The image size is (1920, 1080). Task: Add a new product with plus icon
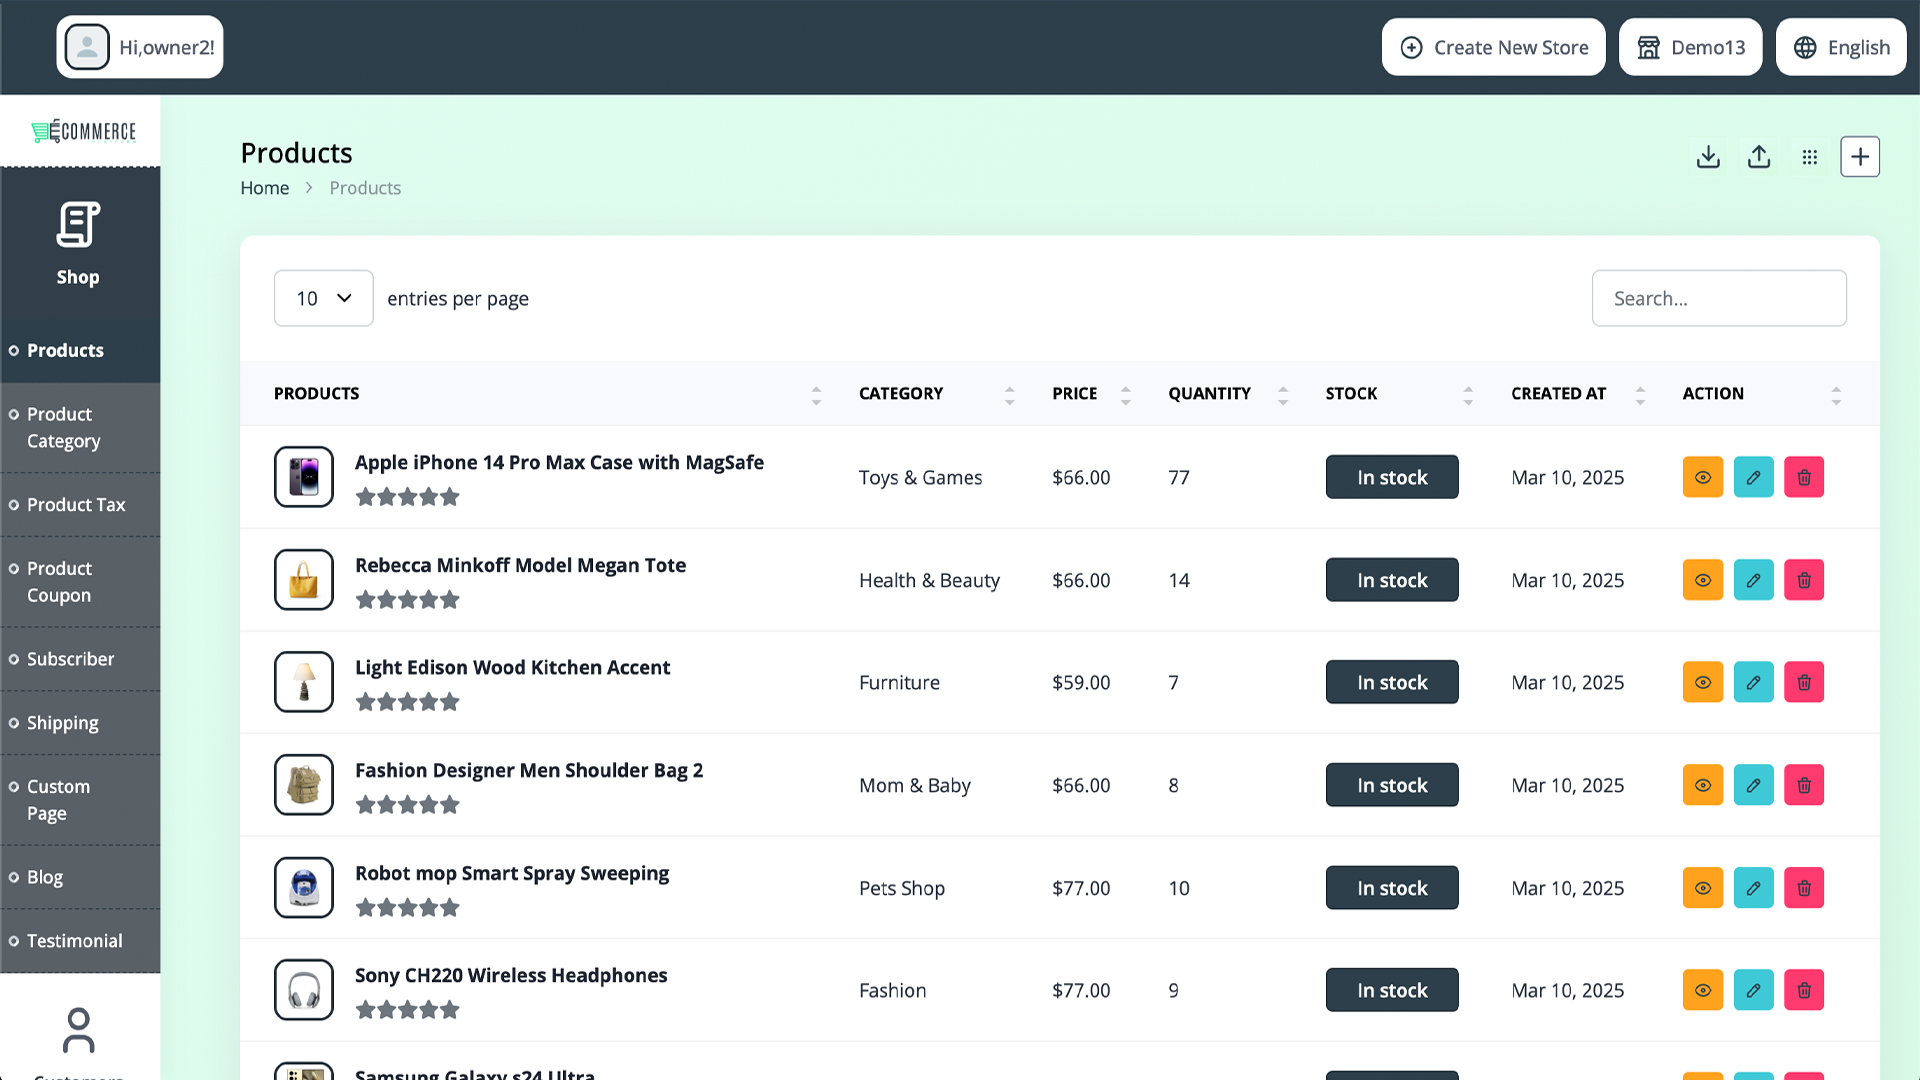1860,157
